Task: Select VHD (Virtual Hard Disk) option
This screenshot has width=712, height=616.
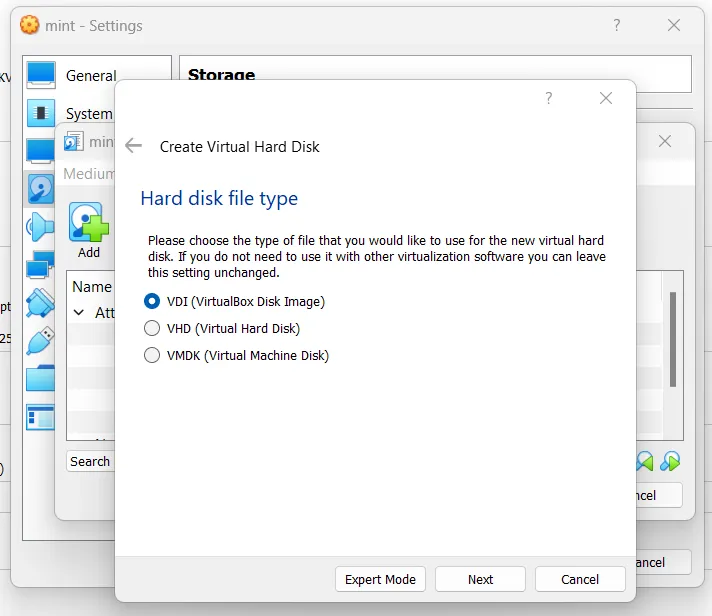Action: [222, 328]
